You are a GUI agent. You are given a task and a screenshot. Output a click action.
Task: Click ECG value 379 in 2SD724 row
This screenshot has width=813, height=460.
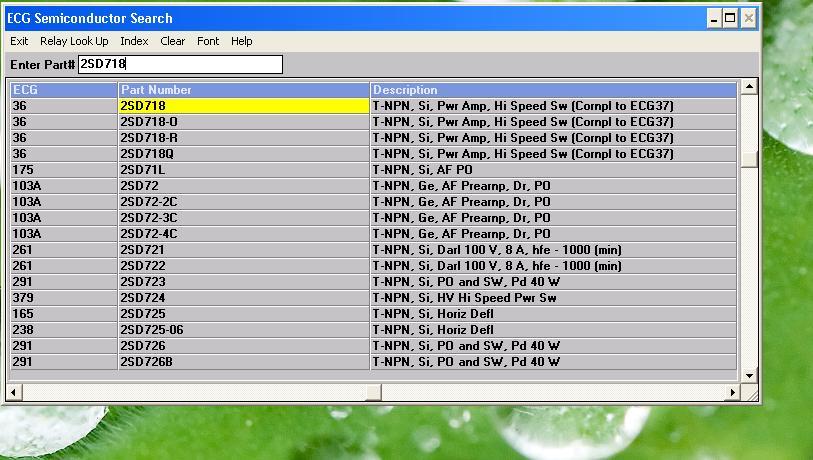64,298
